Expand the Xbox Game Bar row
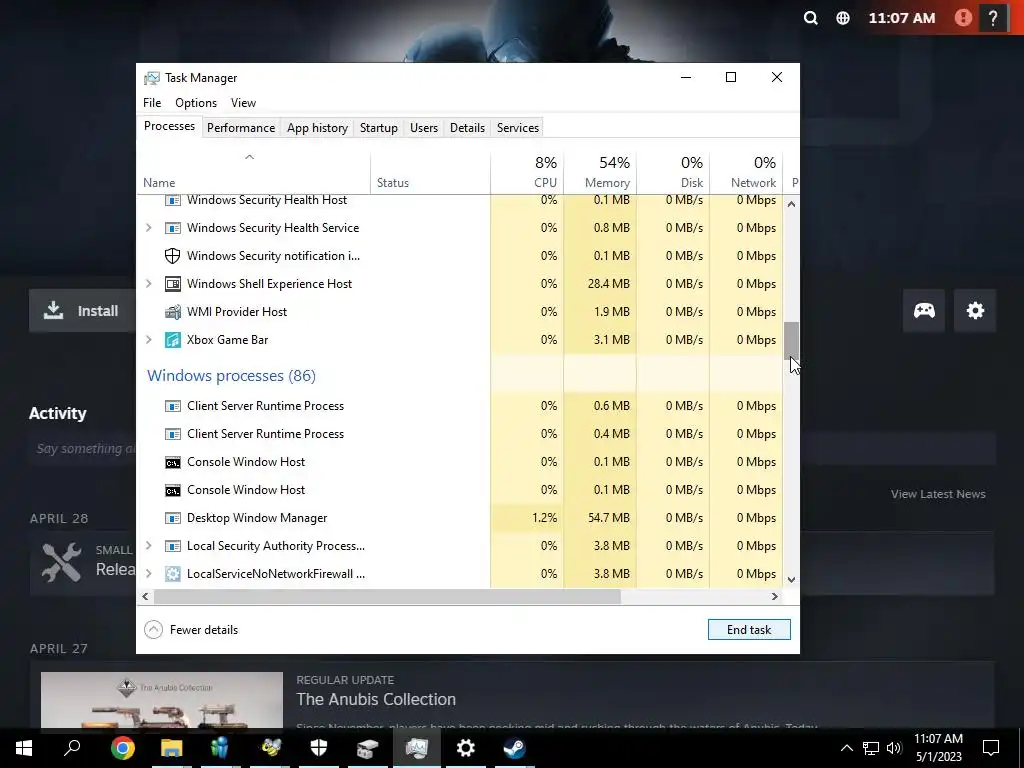1024x768 pixels. (149, 340)
